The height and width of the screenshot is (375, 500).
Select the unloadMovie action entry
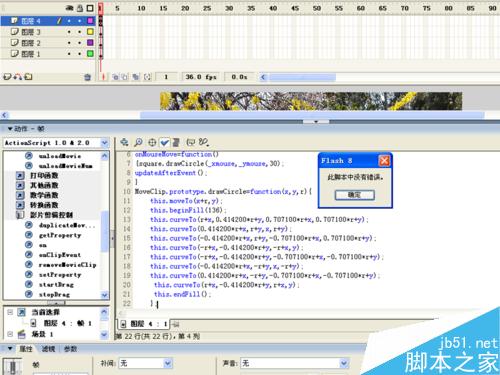[60, 156]
